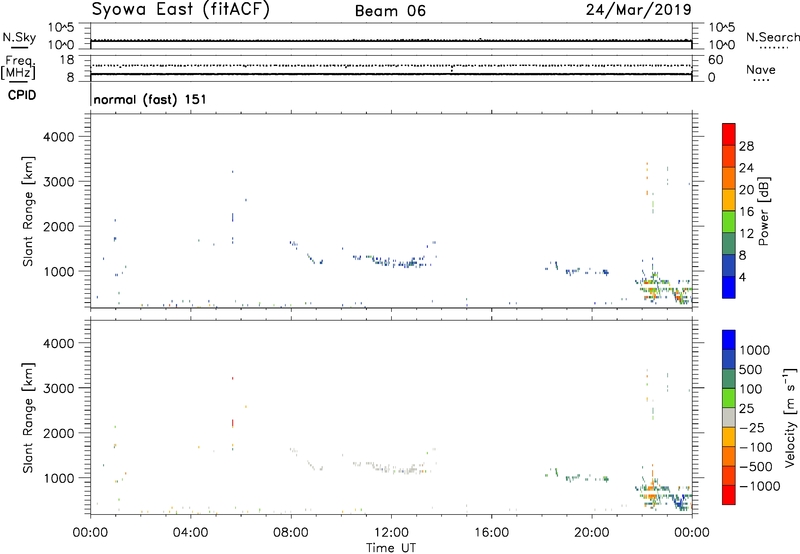Click the '25' label on Velocity color bar
The height and width of the screenshot is (554, 800).
[x=746, y=409]
